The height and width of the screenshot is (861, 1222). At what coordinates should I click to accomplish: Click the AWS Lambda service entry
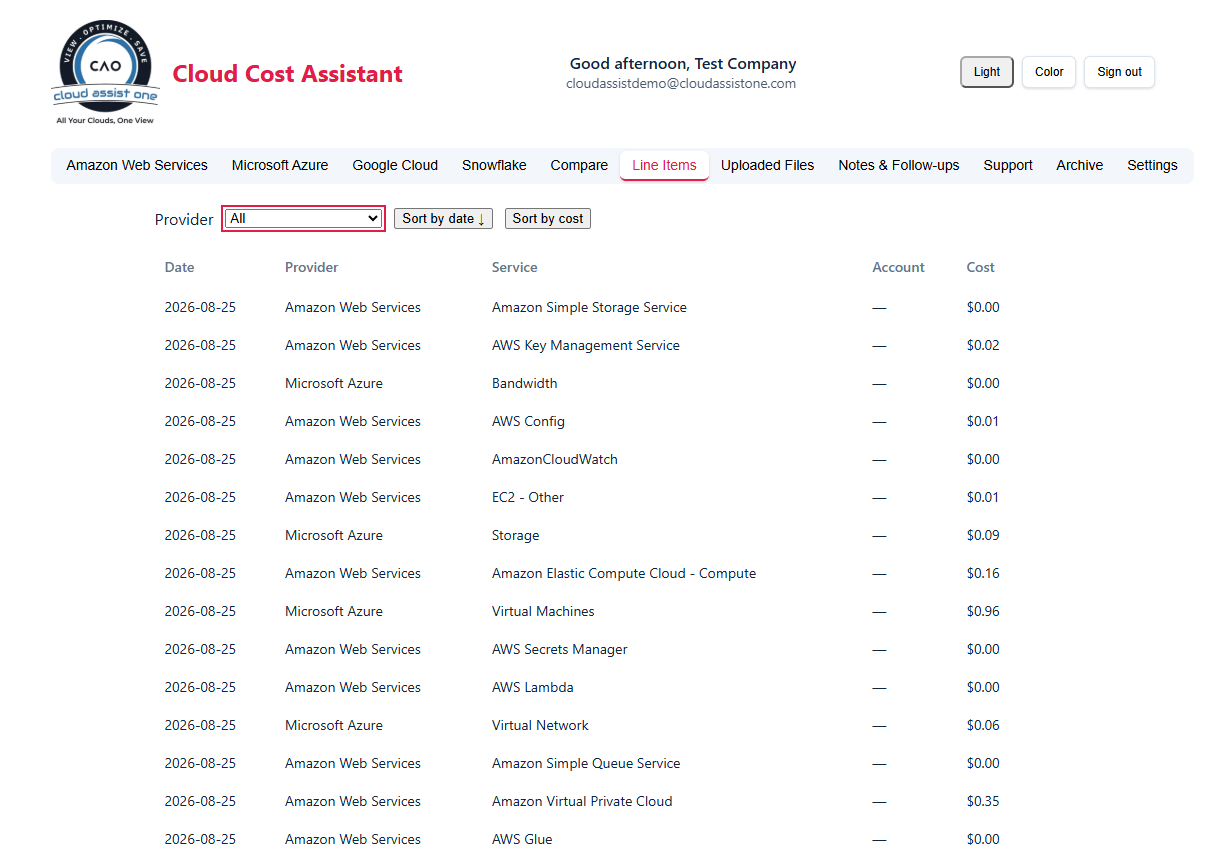[x=533, y=687]
